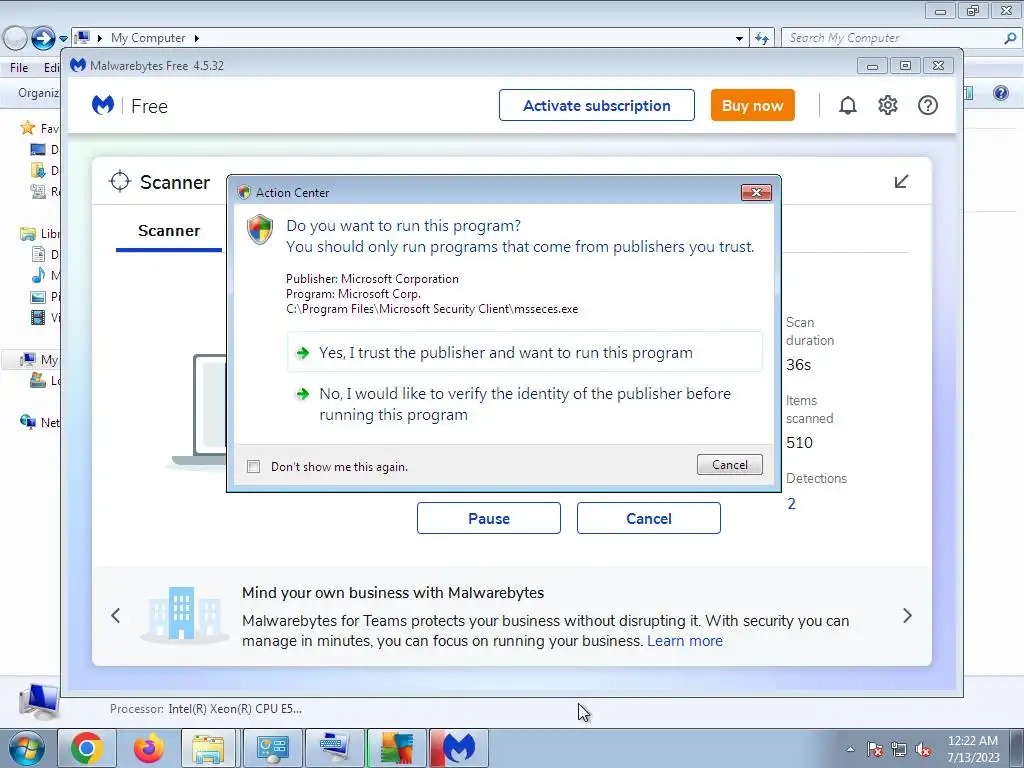
Task: Click the Buy now button
Action: point(752,105)
